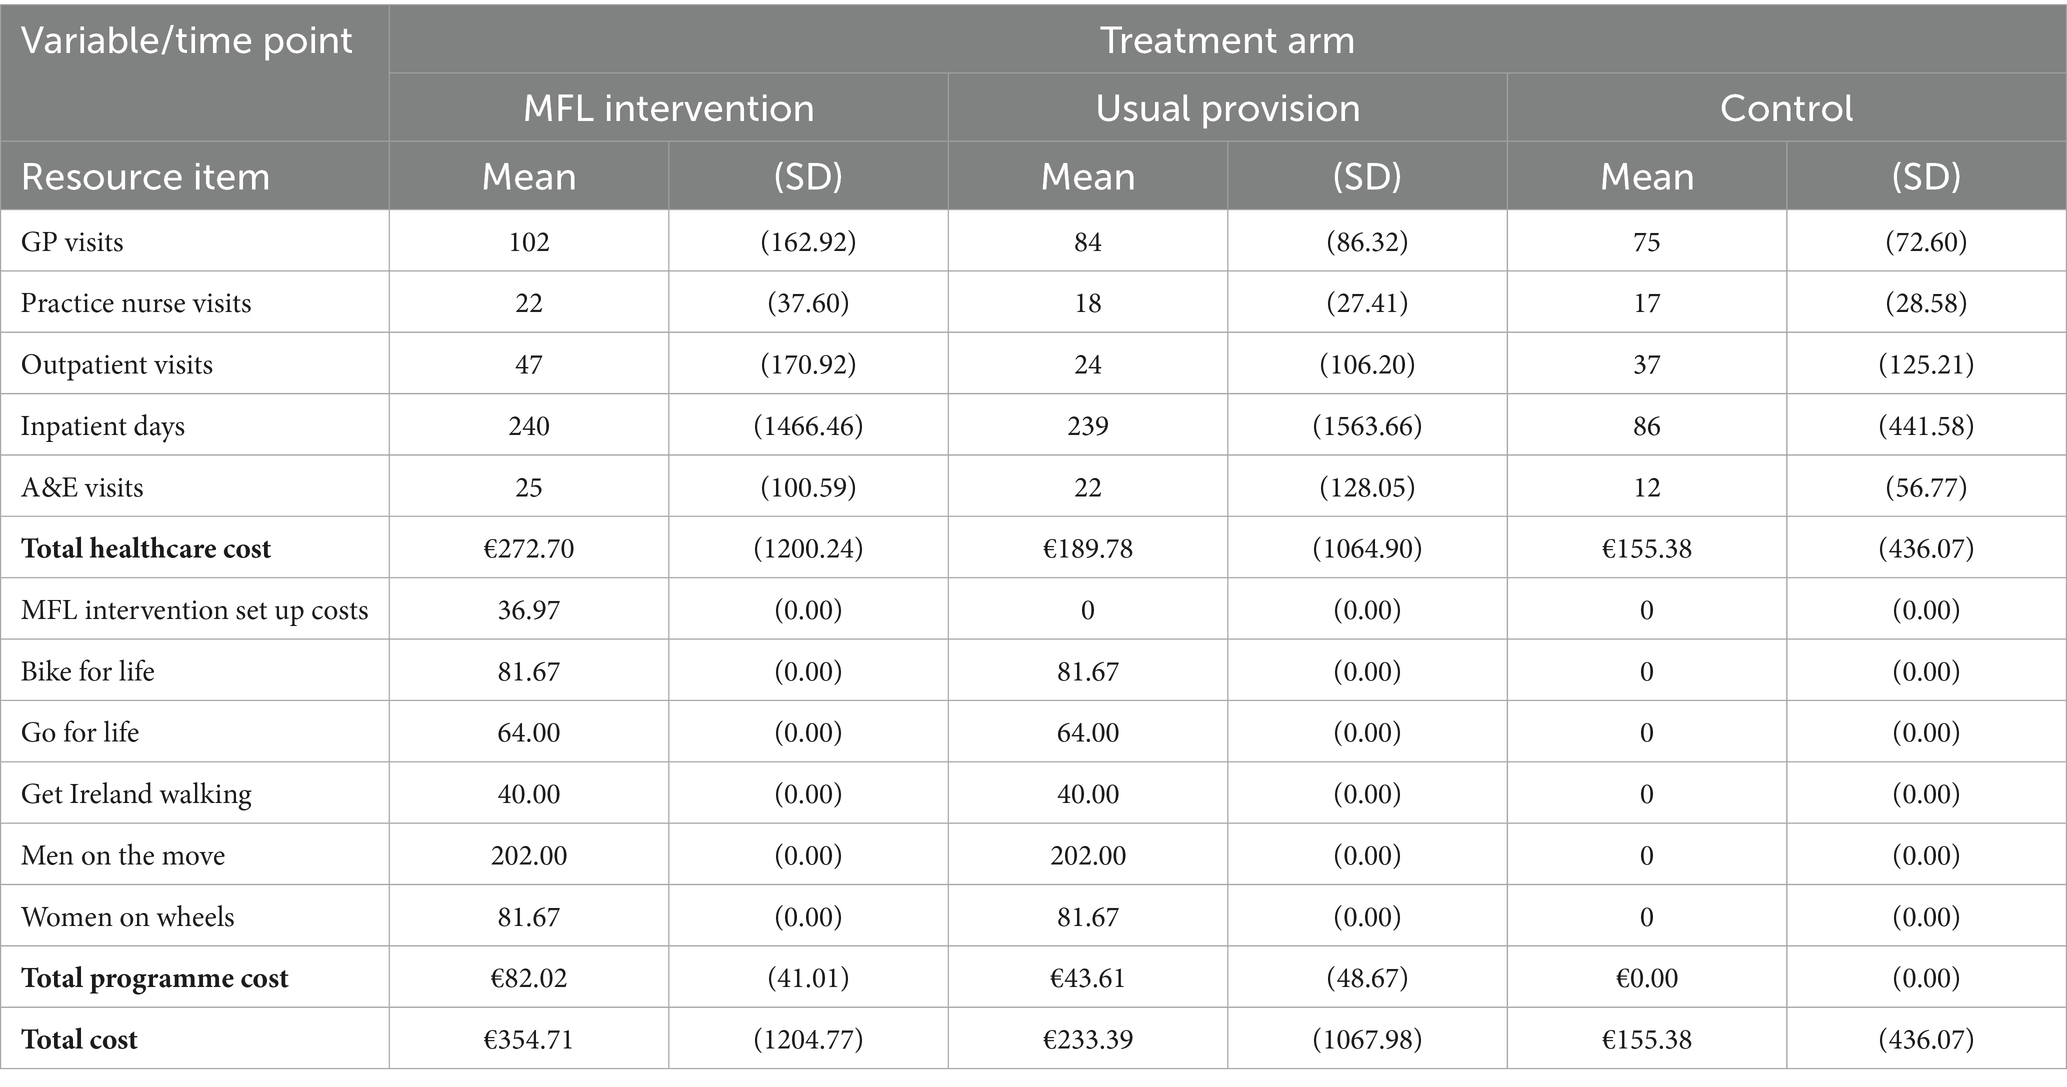This screenshot has height=1087, width=2067.
Task: Select the 'MFL intervention' column header
Action: (668, 108)
